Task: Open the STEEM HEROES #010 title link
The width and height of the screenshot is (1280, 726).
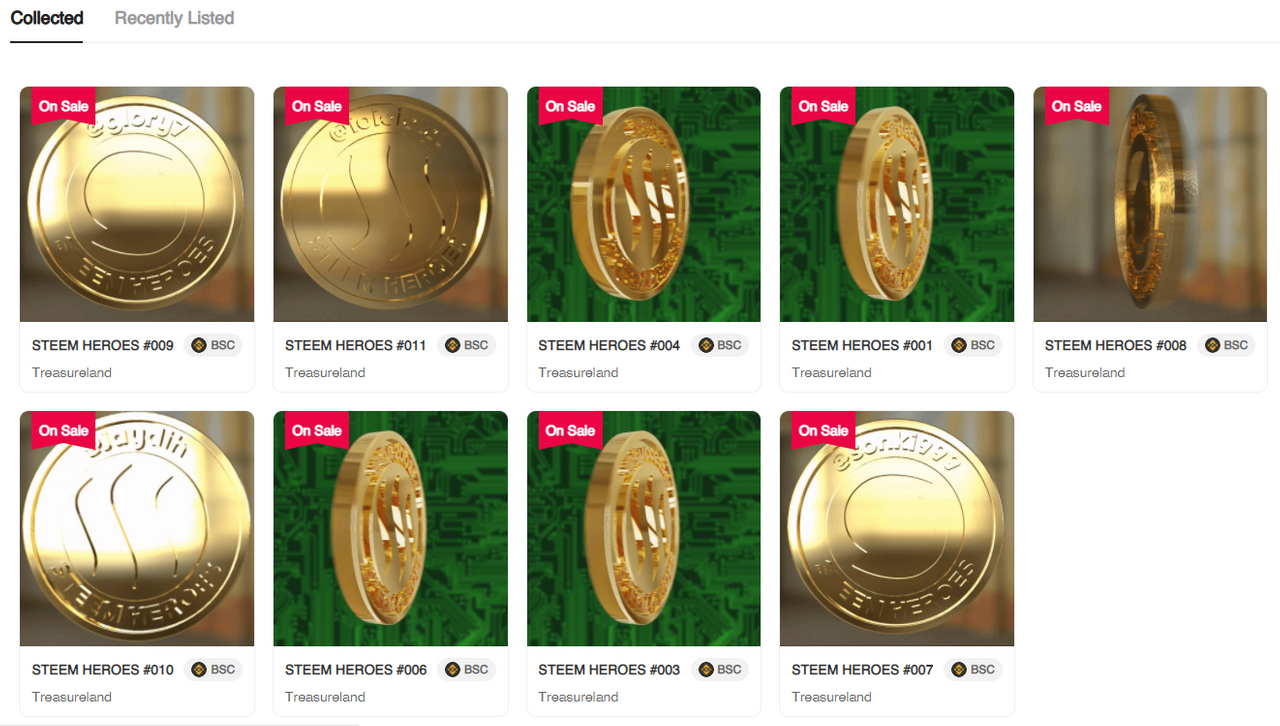Action: (x=103, y=670)
